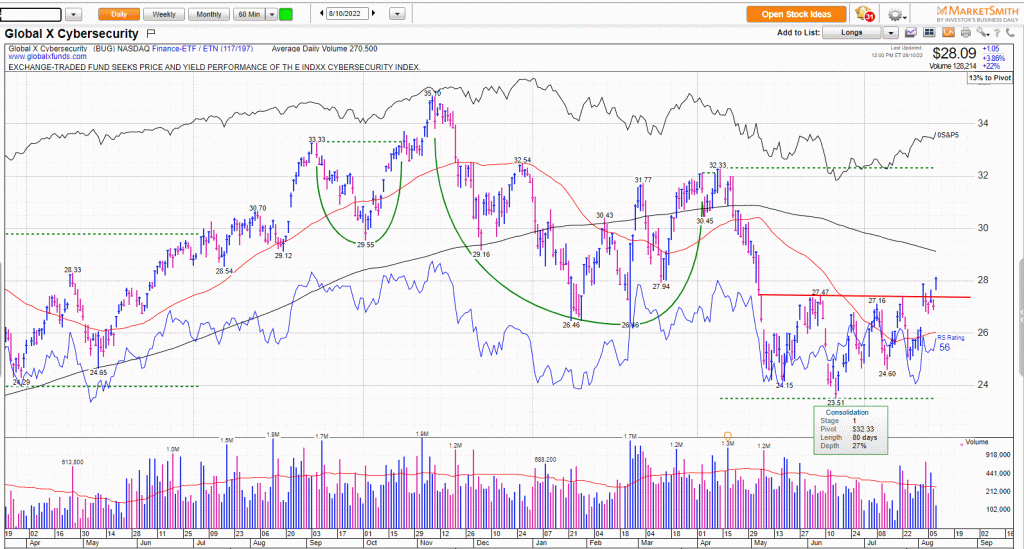Flag the Global X Cybersecurity stock
Image resolution: width=1024 pixels, height=549 pixels.
151,33
